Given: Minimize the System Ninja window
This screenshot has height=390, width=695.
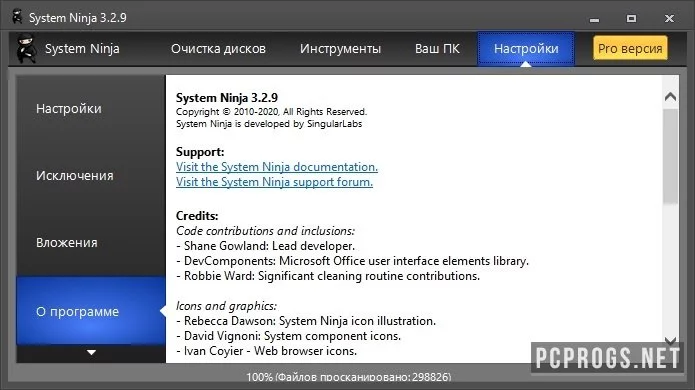Looking at the screenshot, I should coord(594,19).
